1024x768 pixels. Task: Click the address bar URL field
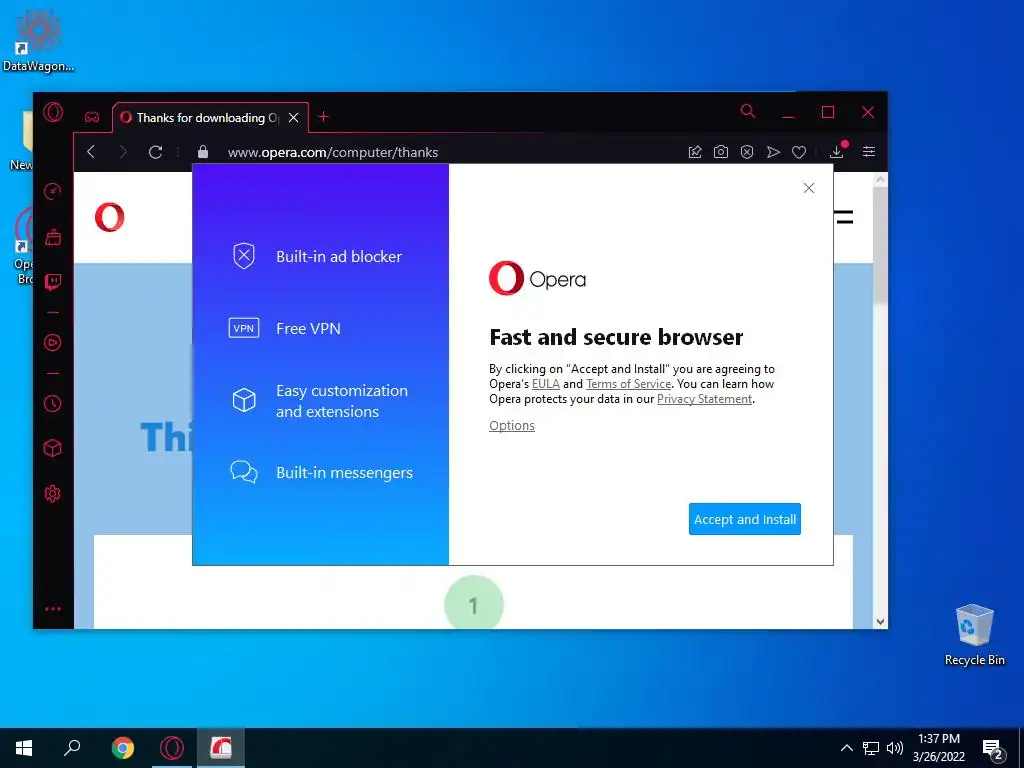pyautogui.click(x=332, y=152)
